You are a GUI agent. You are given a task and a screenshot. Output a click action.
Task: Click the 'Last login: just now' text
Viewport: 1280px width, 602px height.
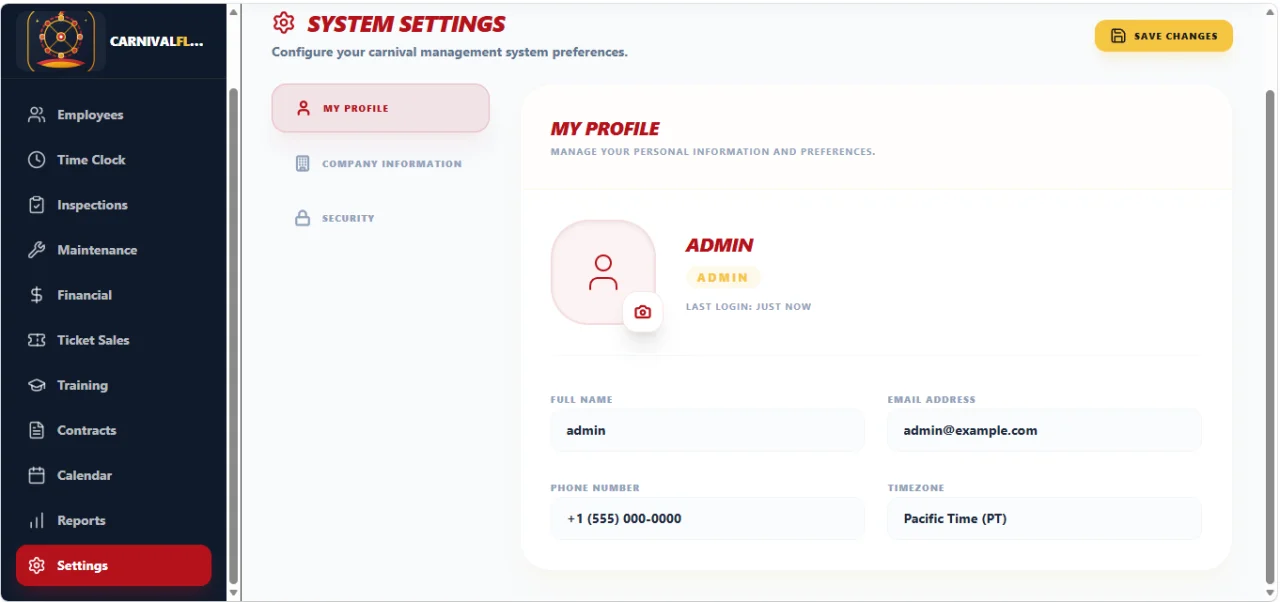click(x=748, y=306)
